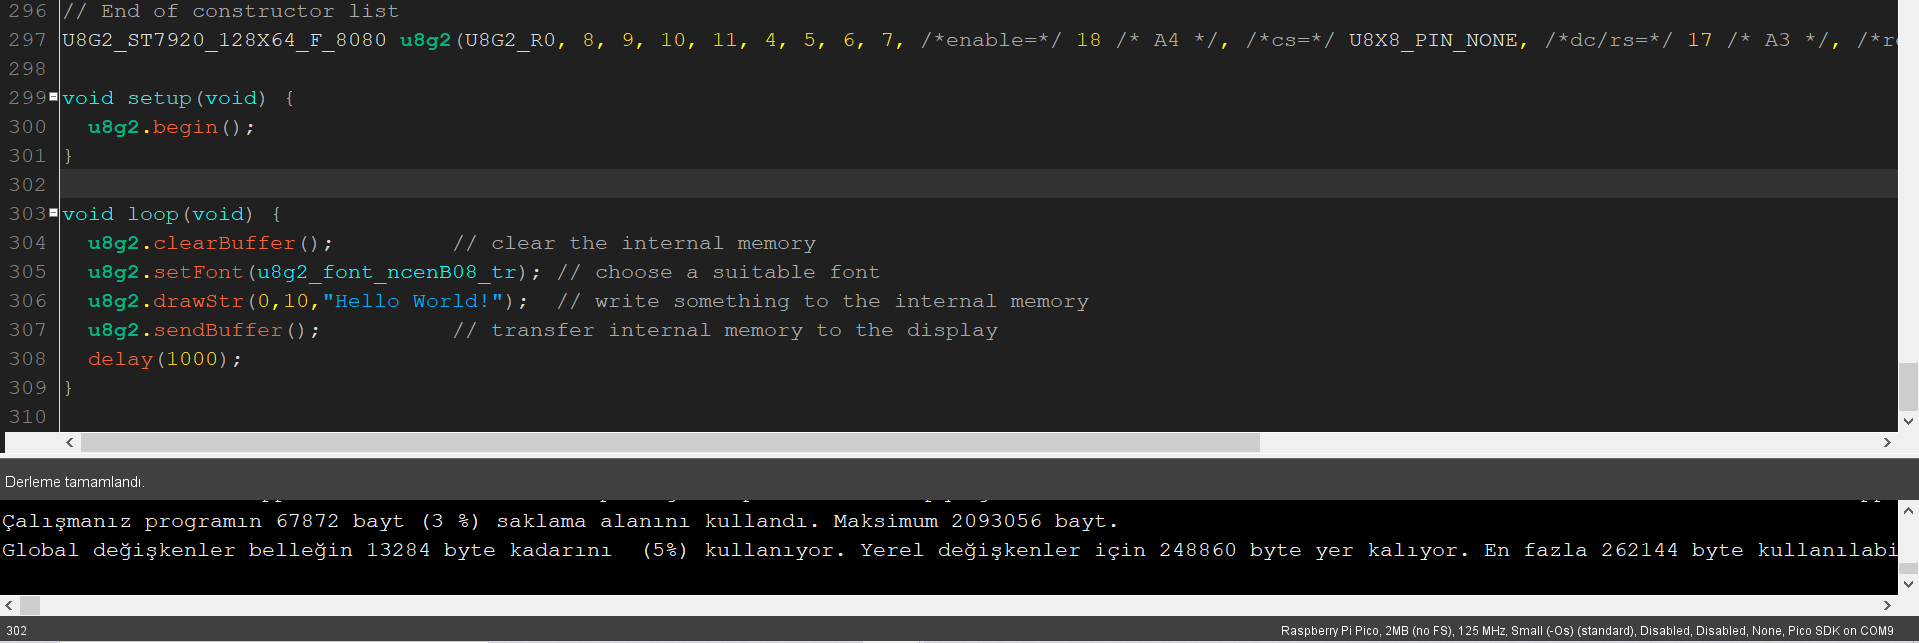Viewport: 1919px width, 643px height.
Task: Click the console horizontal scroll left arrow
Action: (x=9, y=605)
